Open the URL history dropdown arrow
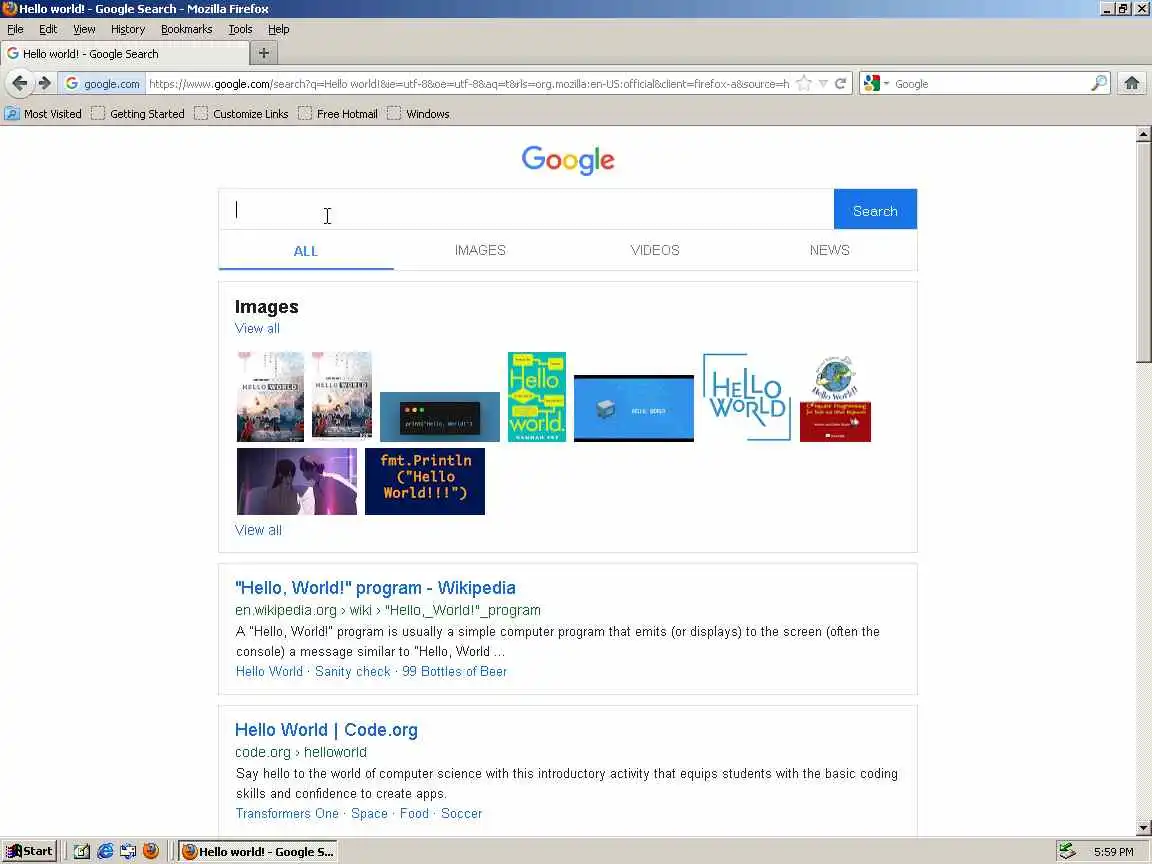The height and width of the screenshot is (864, 1152). tap(823, 84)
